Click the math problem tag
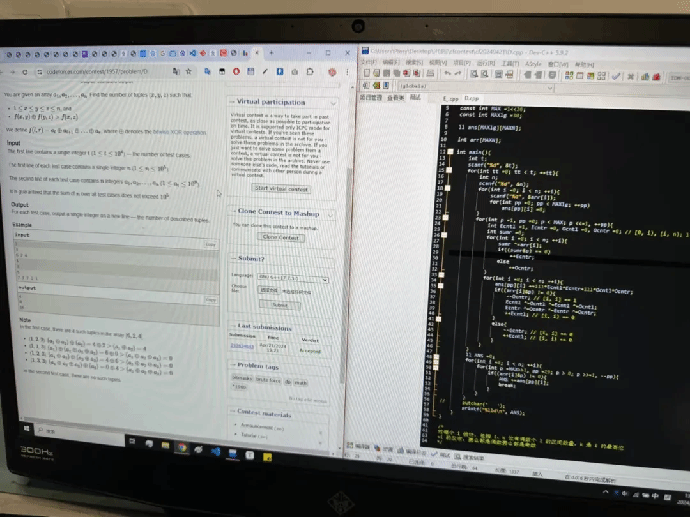The width and height of the screenshot is (690, 518). 301,382
